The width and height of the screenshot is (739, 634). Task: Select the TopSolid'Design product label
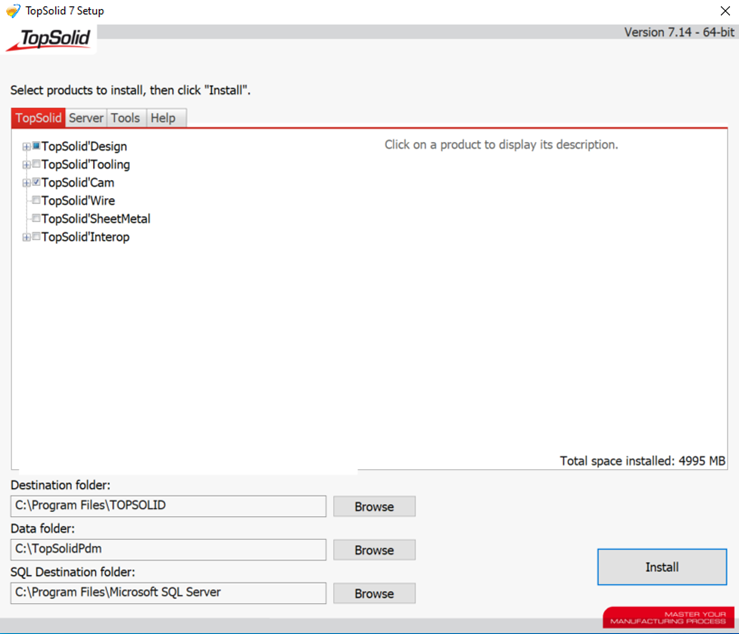tap(84, 147)
